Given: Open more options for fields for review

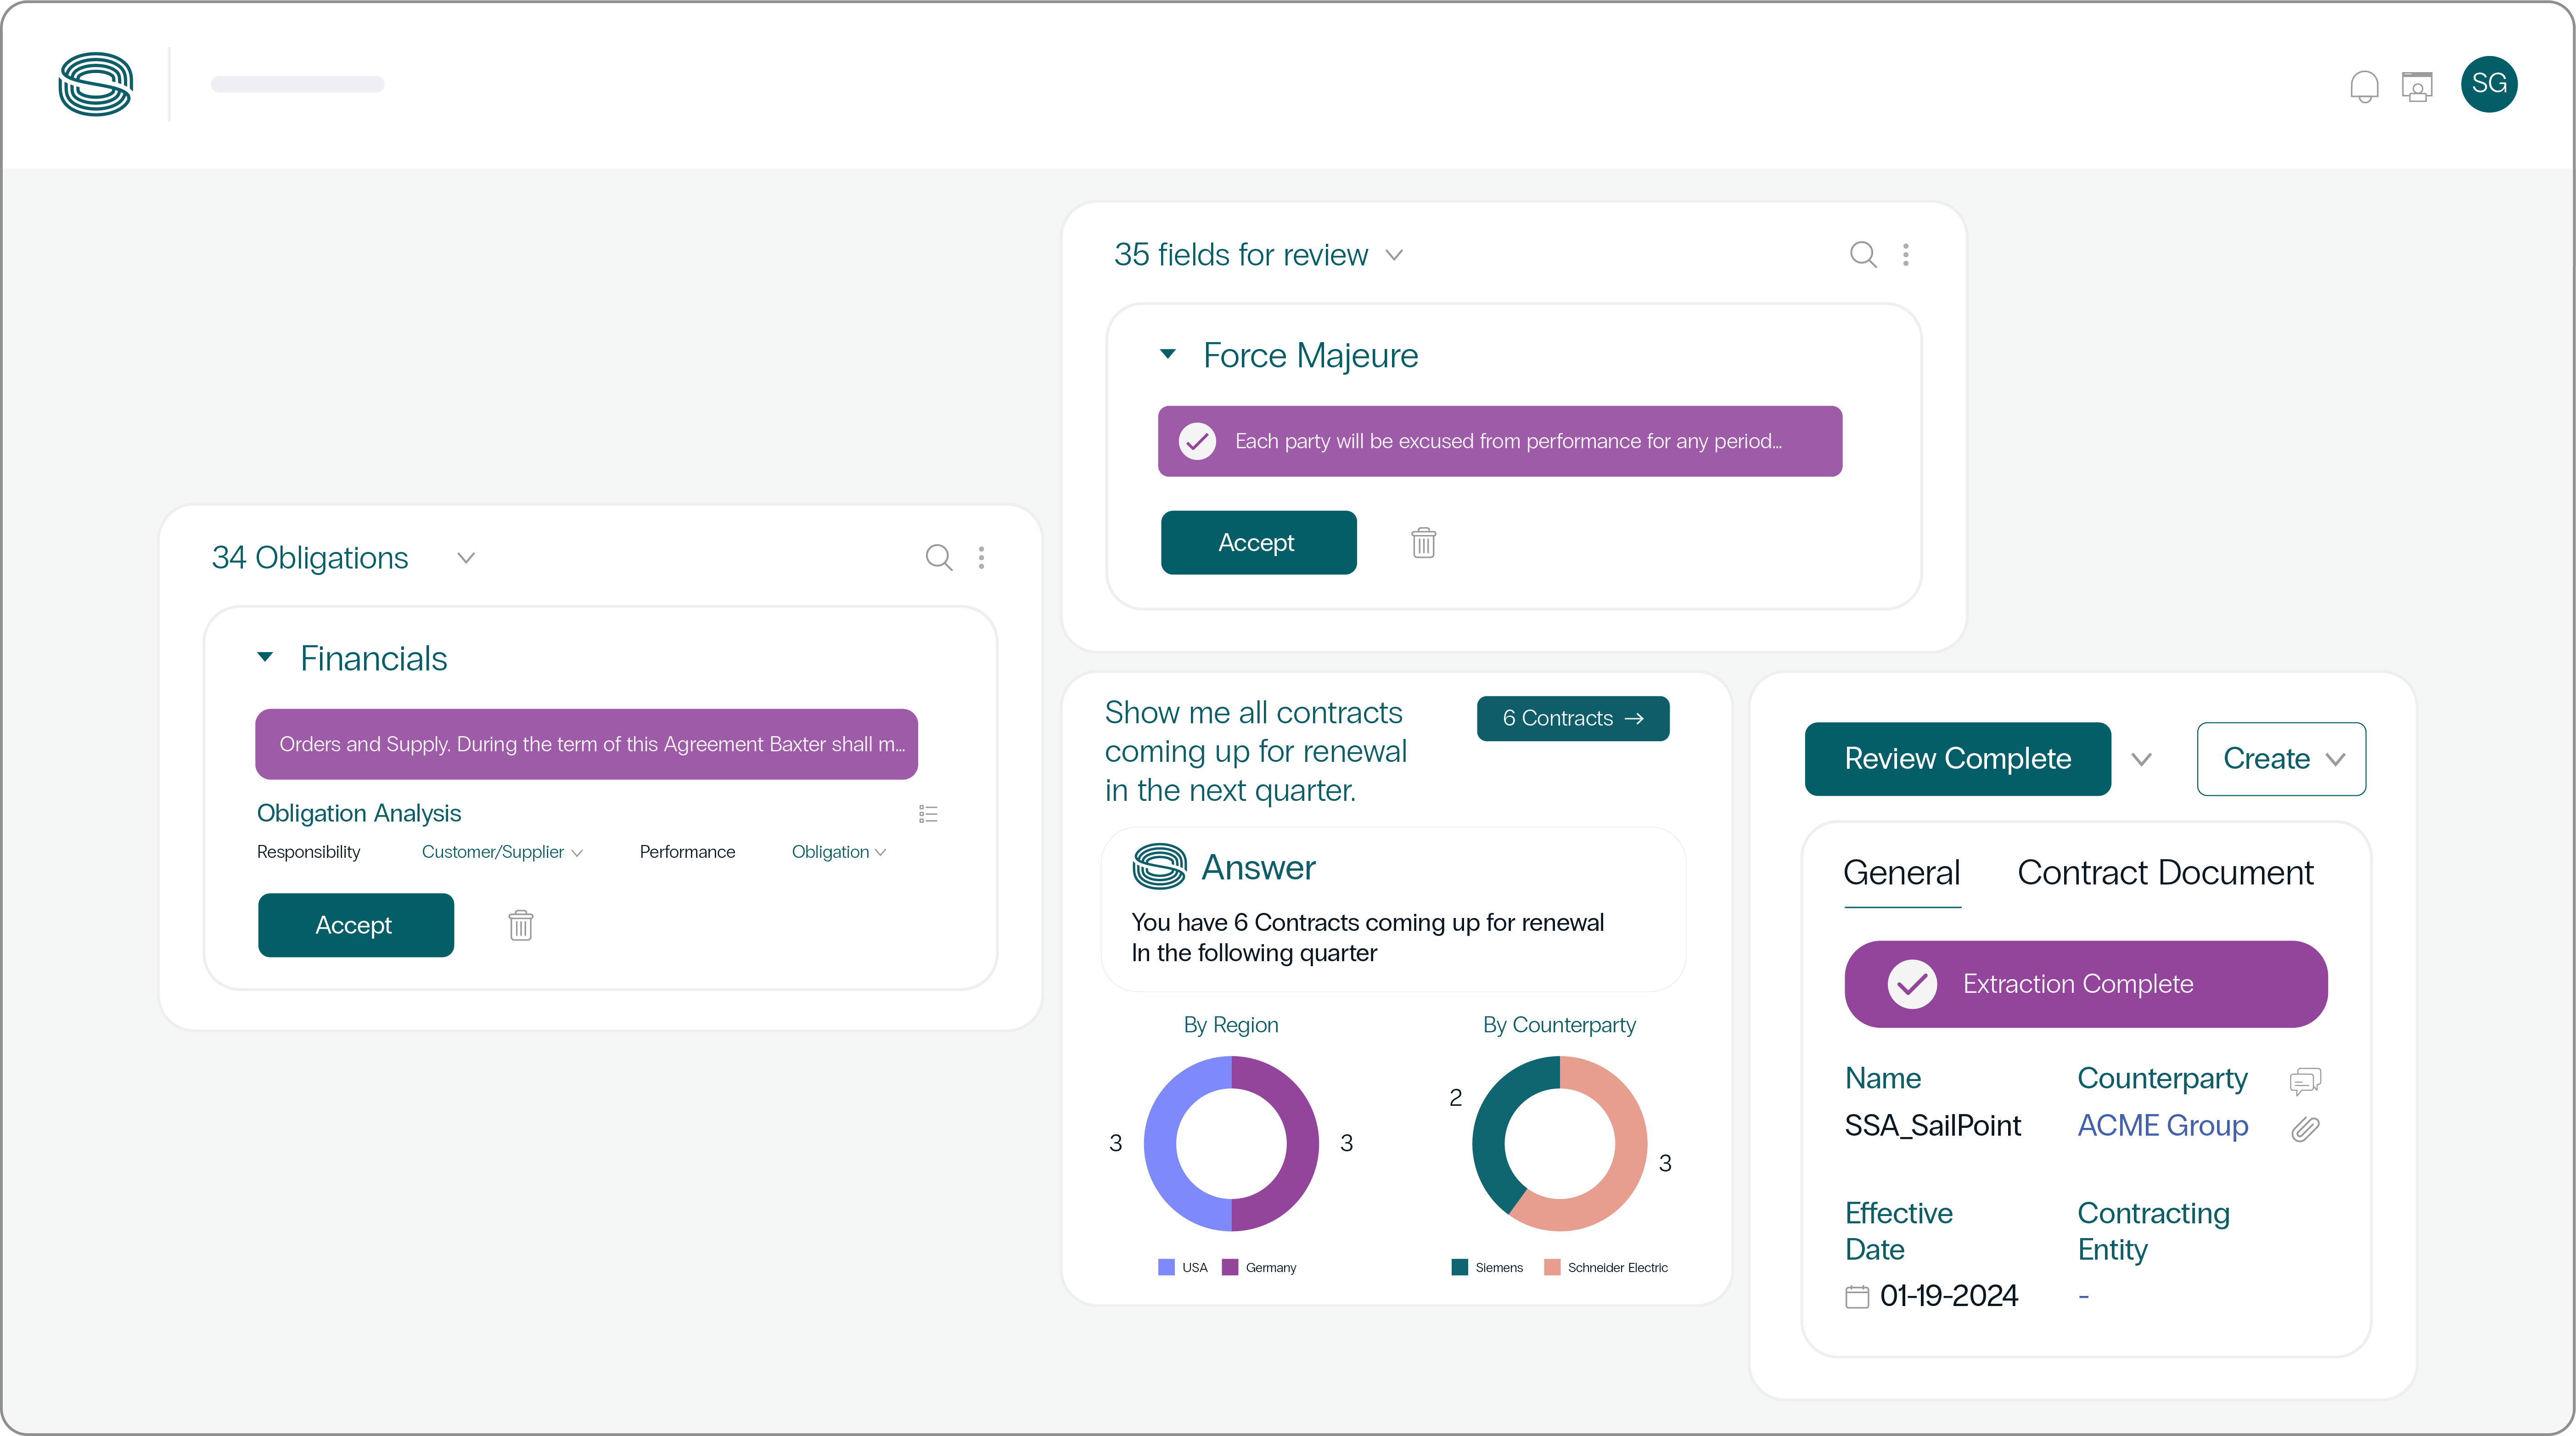Looking at the screenshot, I should click(1906, 254).
